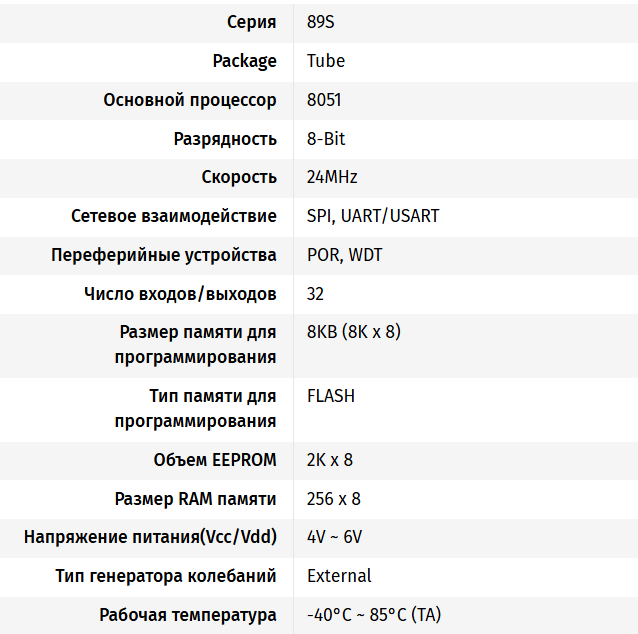Screen dimensions: 638x634
Task: Click the "Основной процессор" label
Action: (190, 100)
